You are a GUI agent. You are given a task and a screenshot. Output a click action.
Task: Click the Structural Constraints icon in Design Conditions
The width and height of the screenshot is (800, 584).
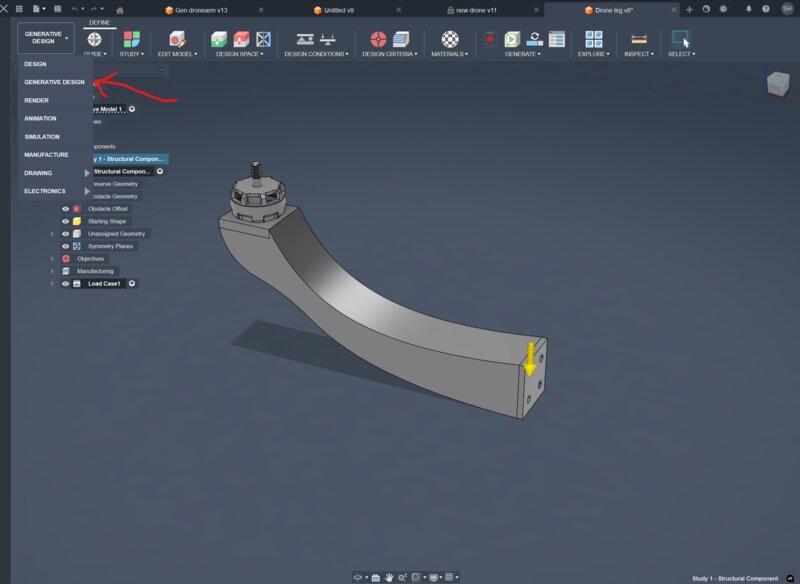305,39
